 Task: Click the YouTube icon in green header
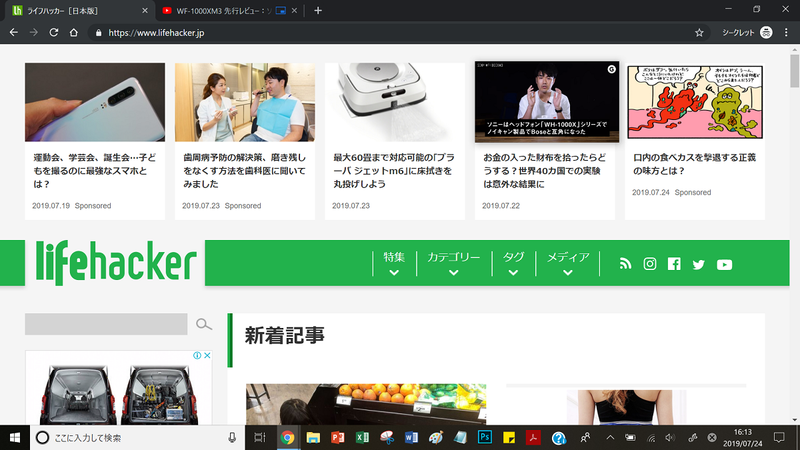point(724,264)
